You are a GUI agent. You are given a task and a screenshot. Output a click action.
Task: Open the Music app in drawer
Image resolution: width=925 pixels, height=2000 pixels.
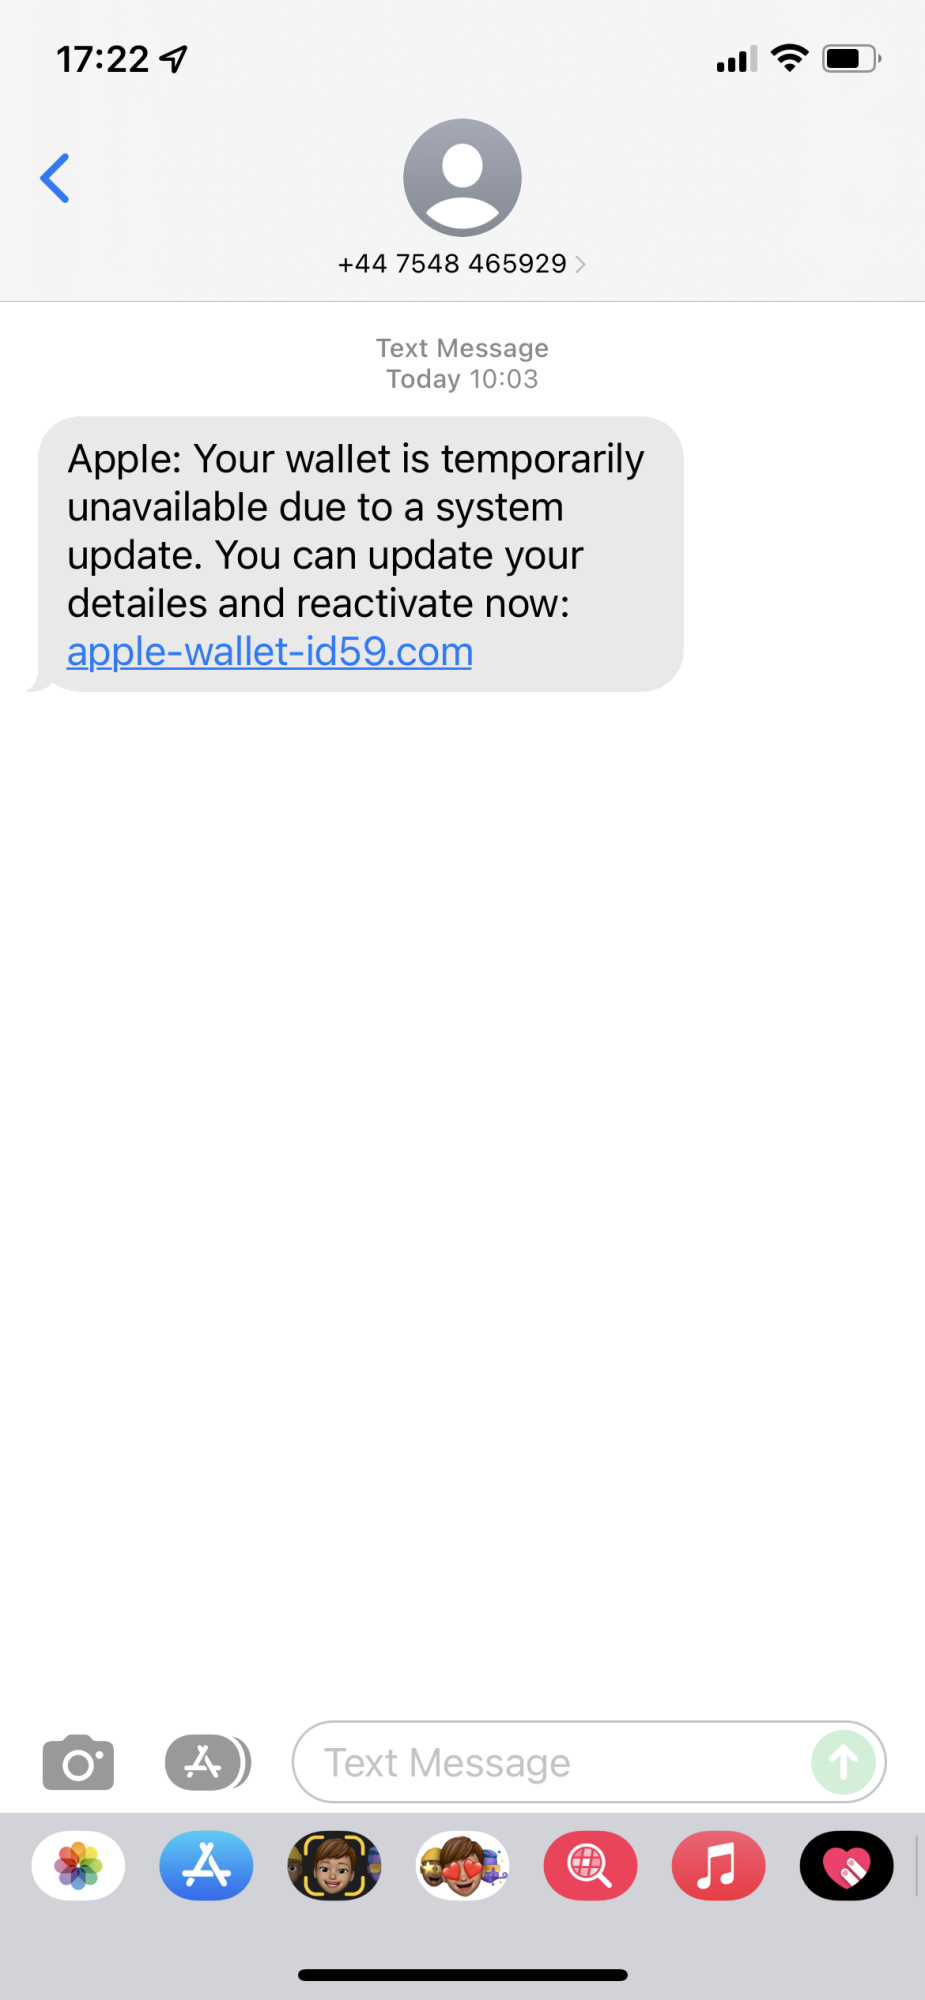718,1866
